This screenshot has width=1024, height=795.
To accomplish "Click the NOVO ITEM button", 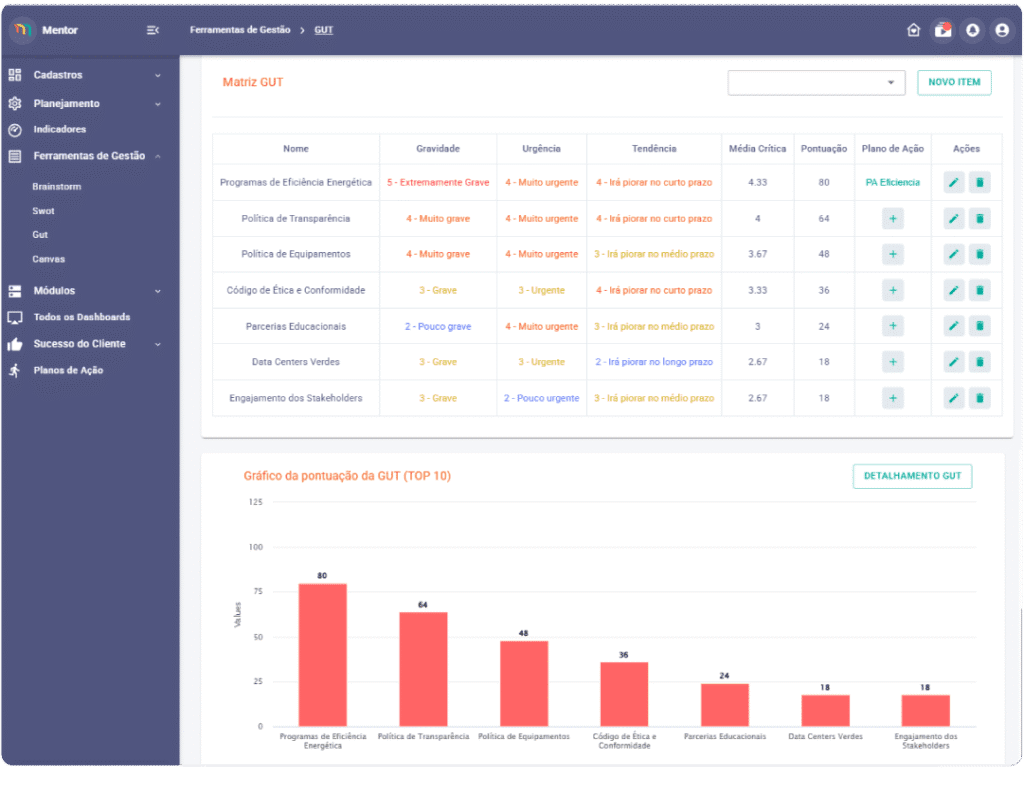I will pyautogui.click(x=953, y=83).
